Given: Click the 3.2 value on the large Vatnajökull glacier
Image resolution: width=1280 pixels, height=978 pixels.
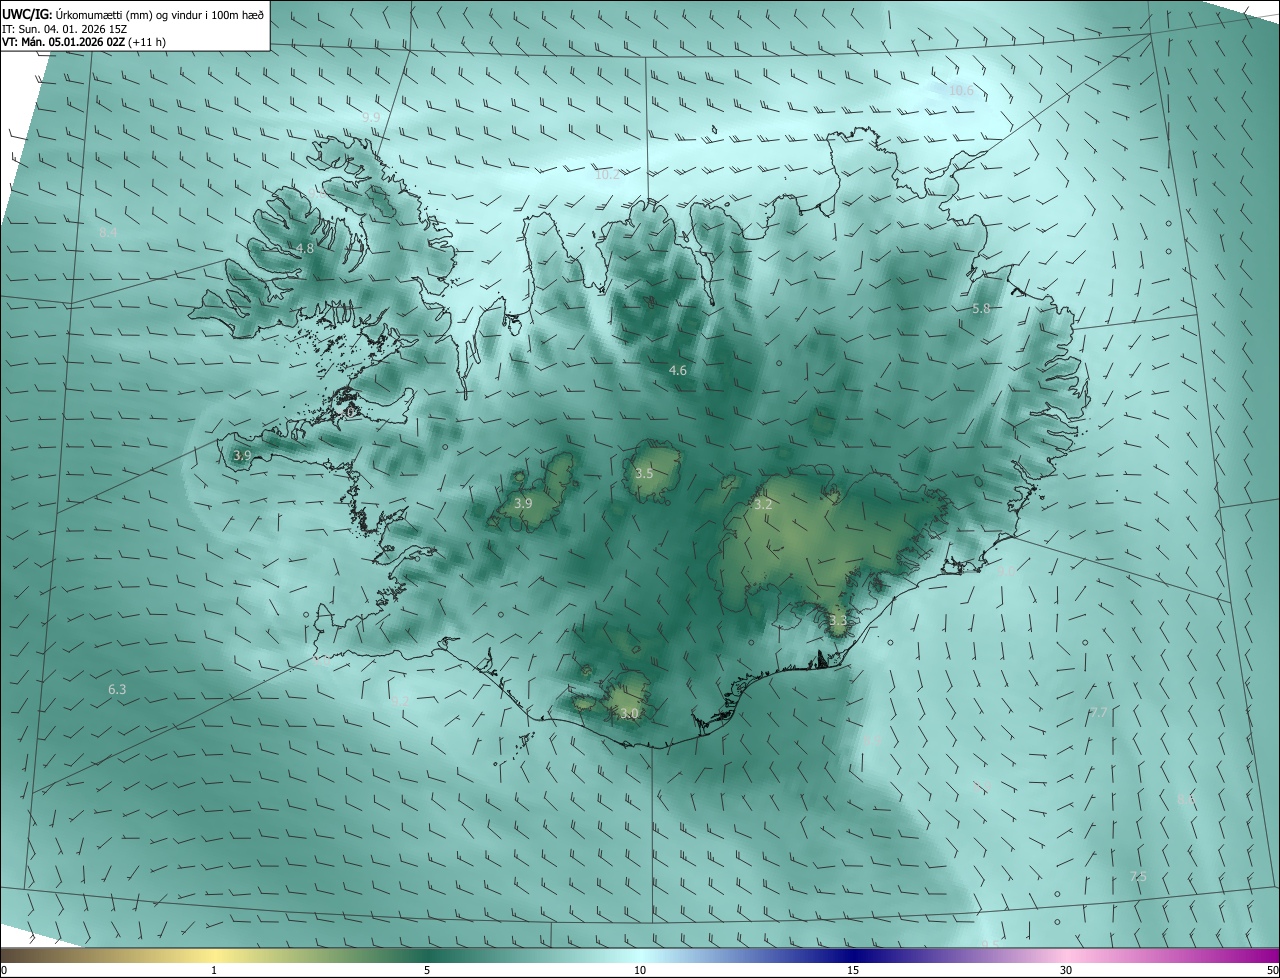Looking at the screenshot, I should coord(763,505).
